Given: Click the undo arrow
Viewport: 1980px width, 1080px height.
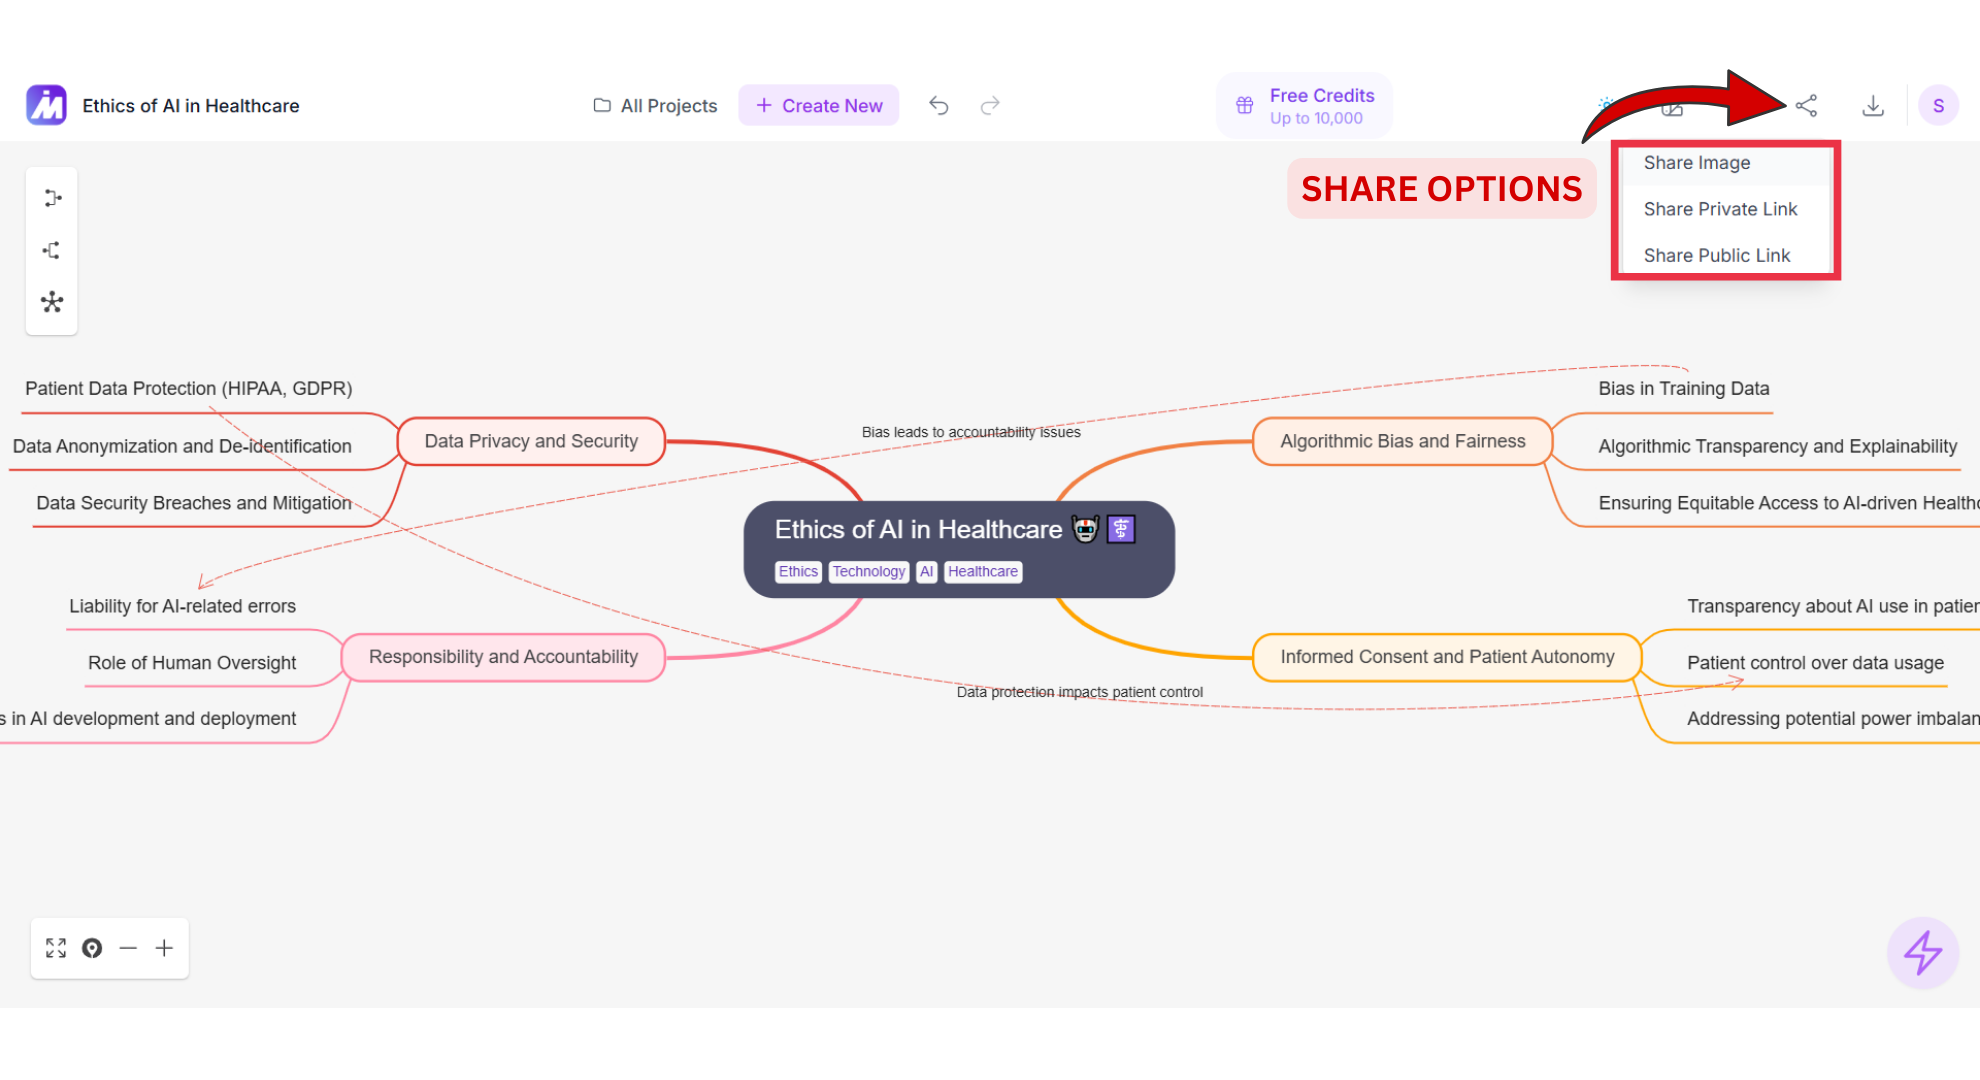Looking at the screenshot, I should [x=938, y=105].
